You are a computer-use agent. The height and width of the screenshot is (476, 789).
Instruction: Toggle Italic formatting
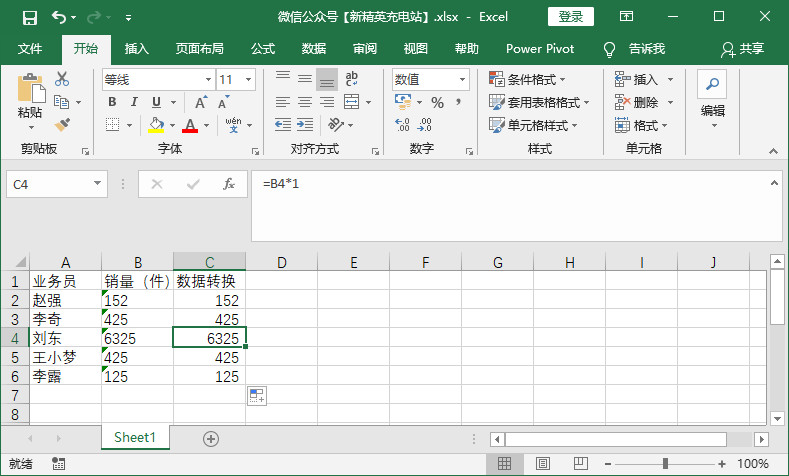click(134, 102)
